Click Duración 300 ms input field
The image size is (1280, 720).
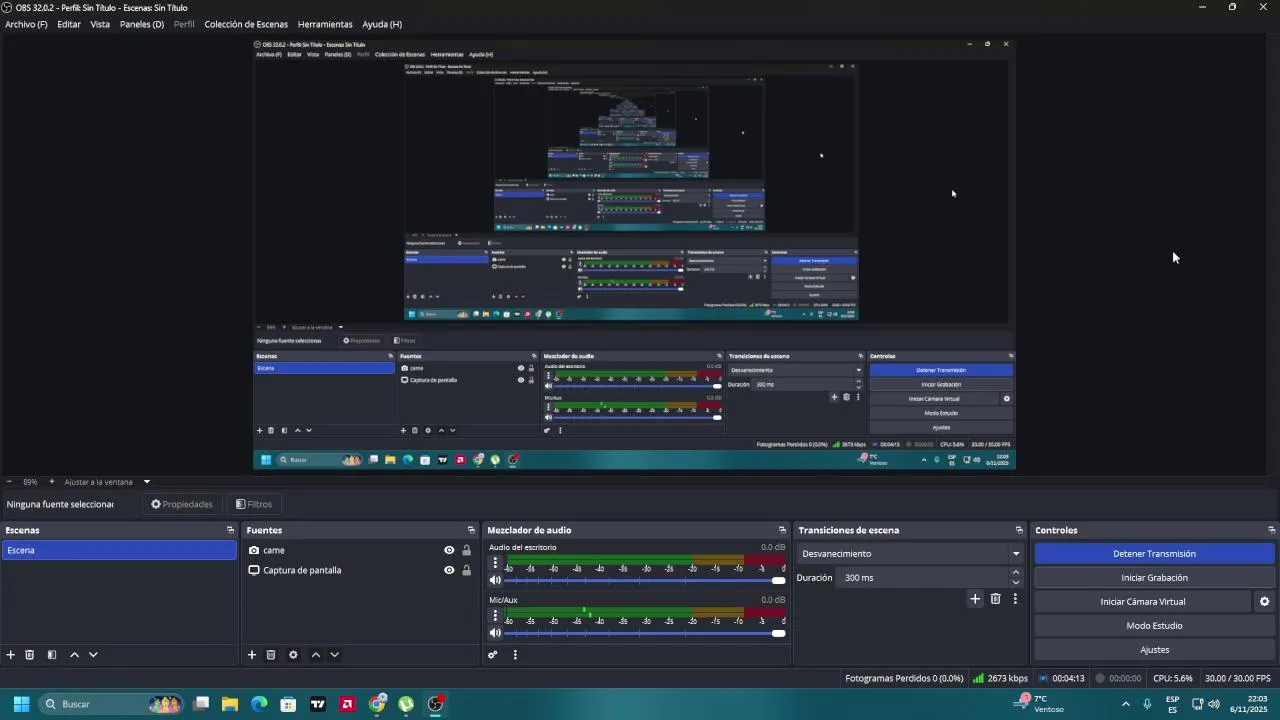(922, 578)
